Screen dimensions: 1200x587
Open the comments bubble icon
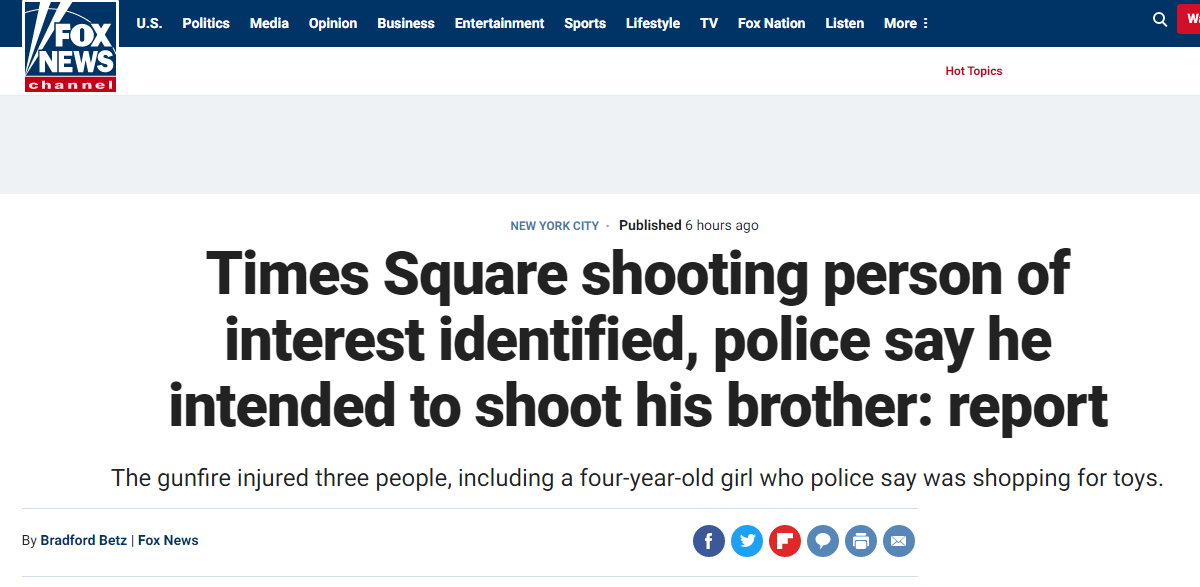[x=822, y=541]
